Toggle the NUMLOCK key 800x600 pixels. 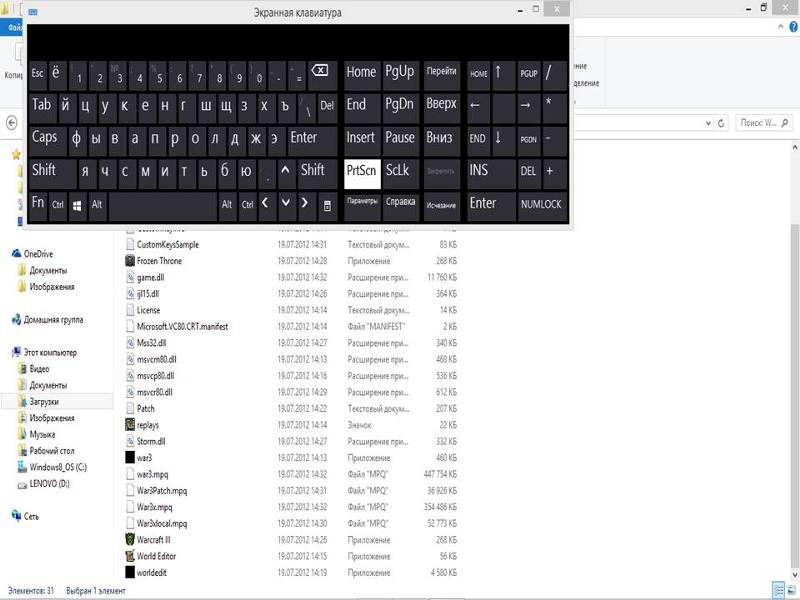541,204
